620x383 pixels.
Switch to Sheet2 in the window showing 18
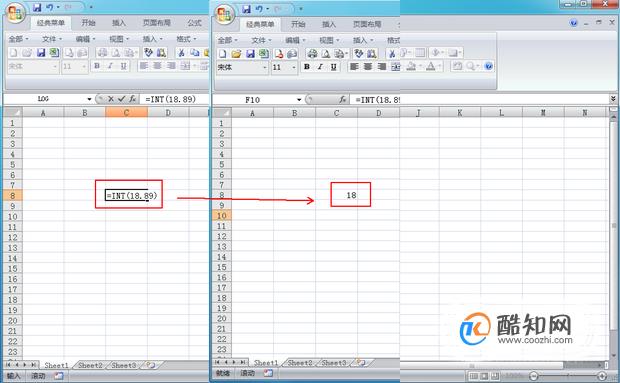click(x=299, y=362)
